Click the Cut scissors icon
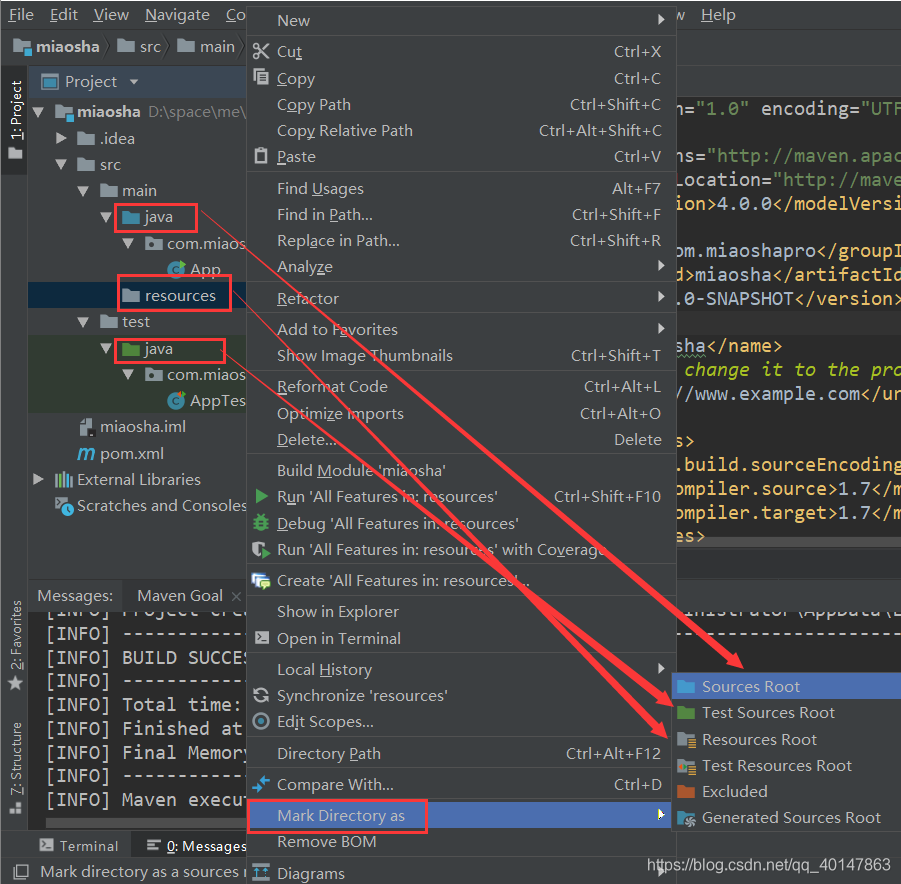This screenshot has width=901, height=884. point(261,52)
